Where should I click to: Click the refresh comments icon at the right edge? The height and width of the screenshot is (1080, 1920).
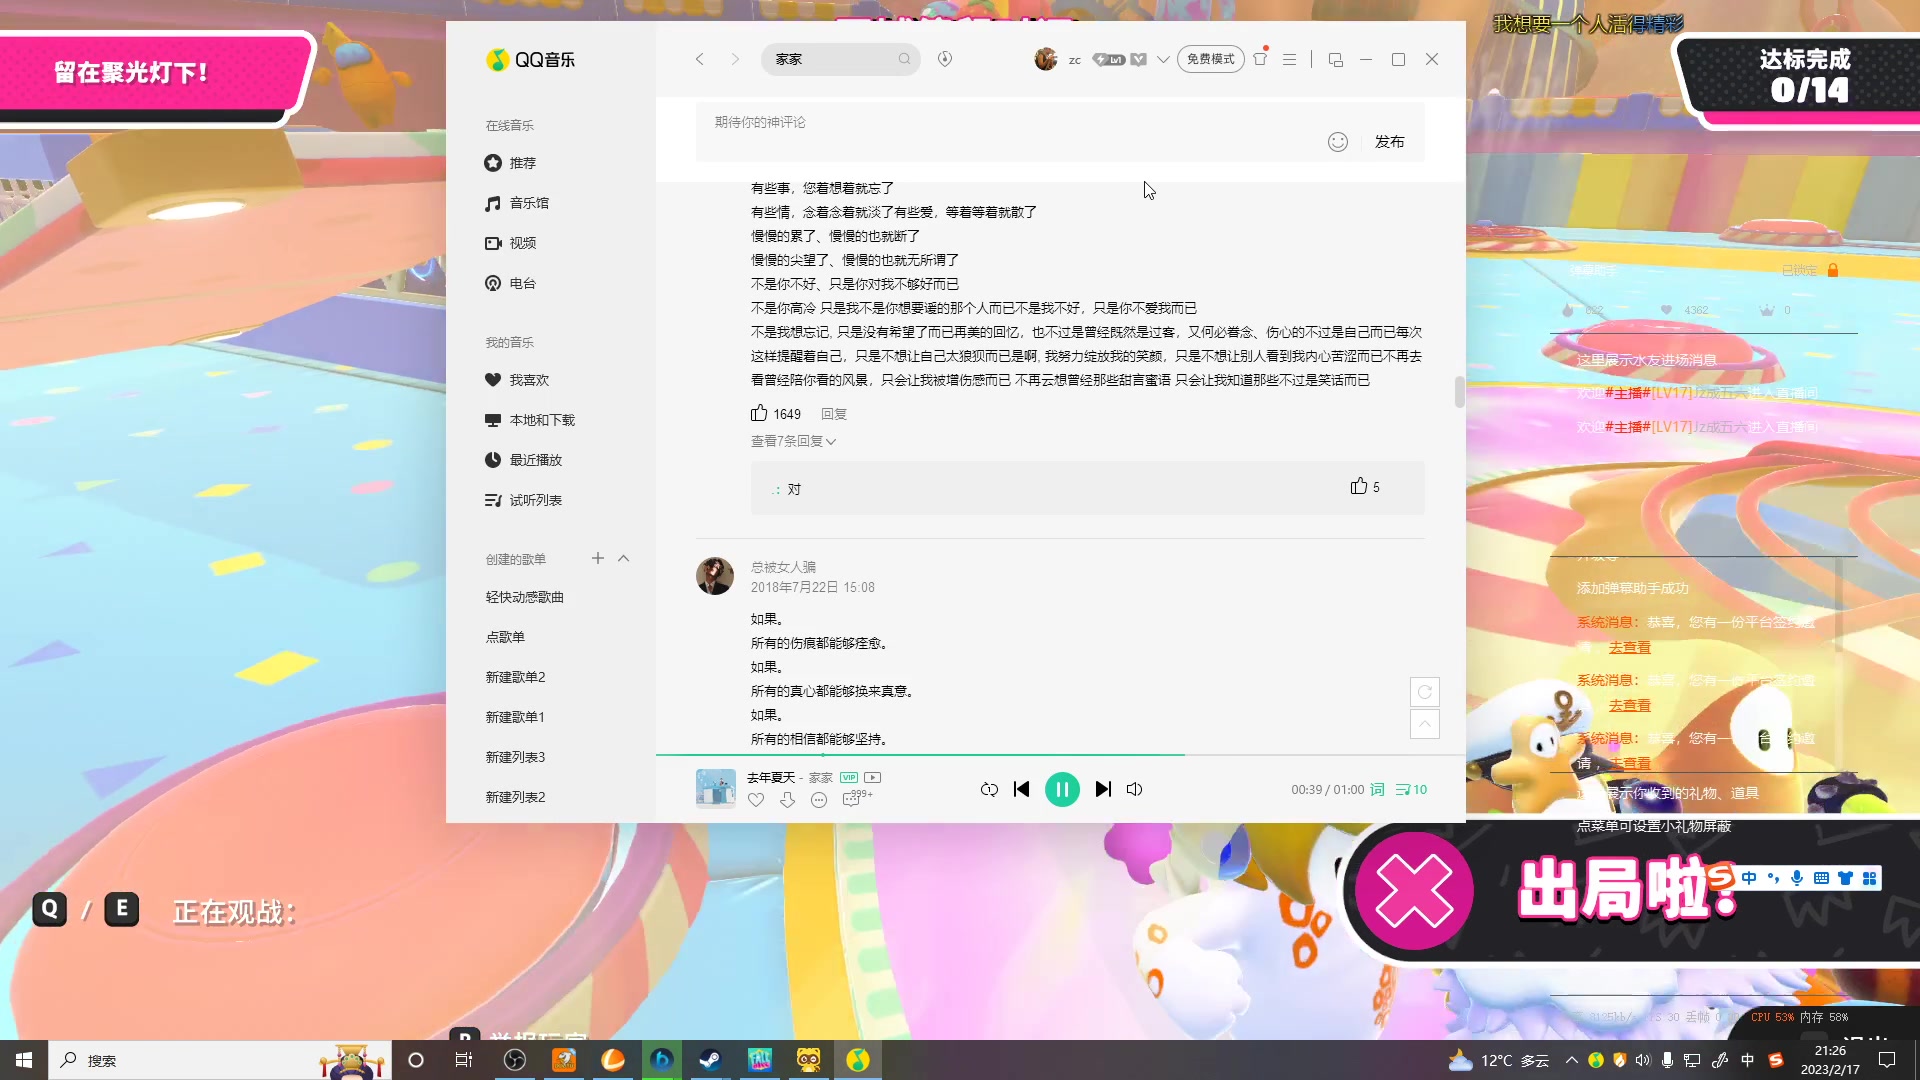(1425, 692)
